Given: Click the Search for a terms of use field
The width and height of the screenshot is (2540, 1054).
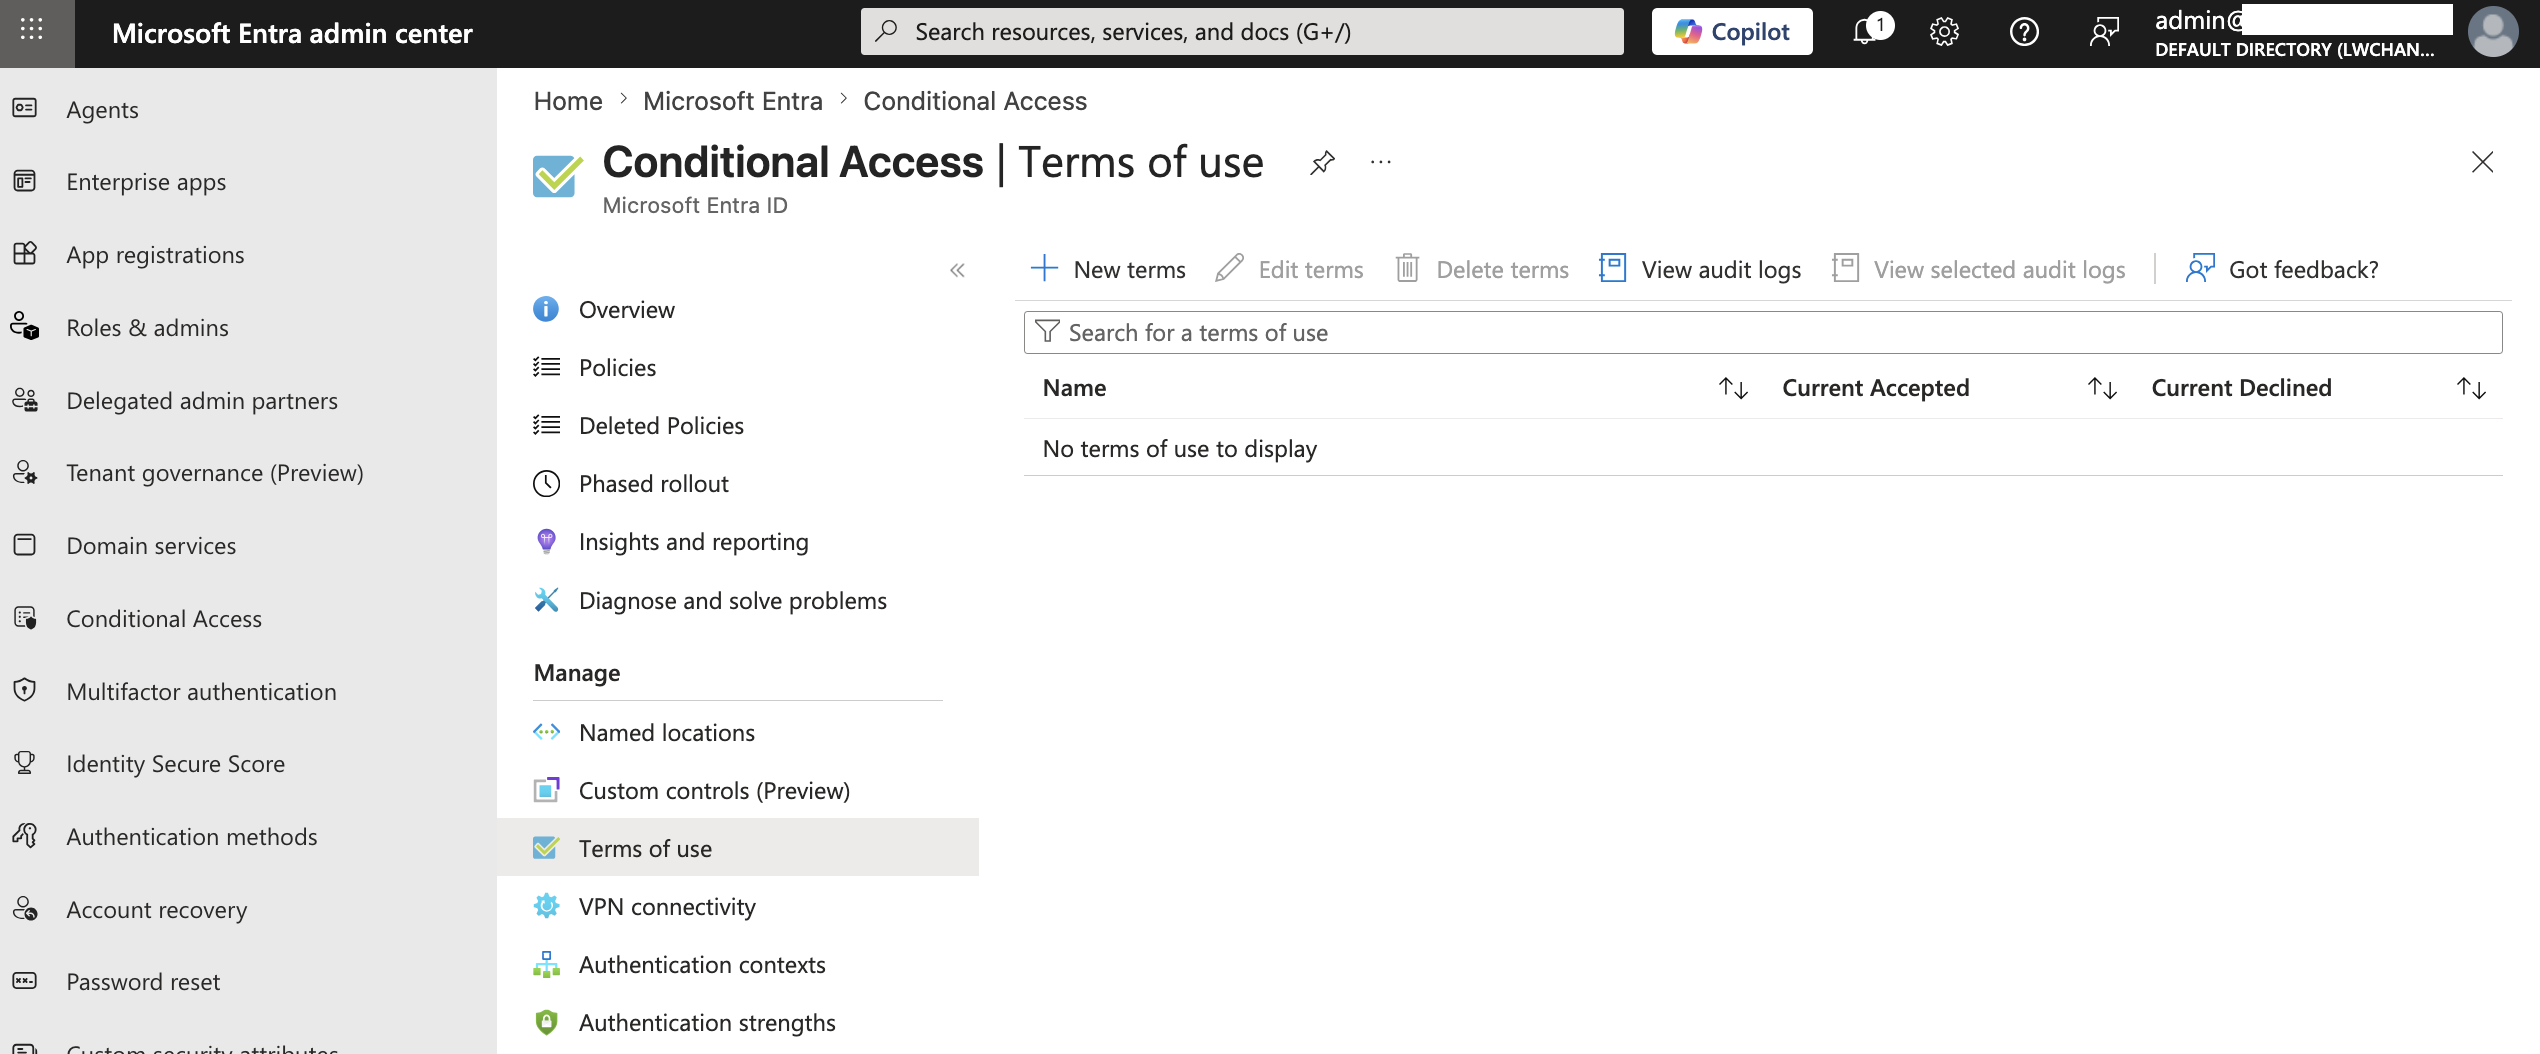Looking at the screenshot, I should [x=1763, y=332].
